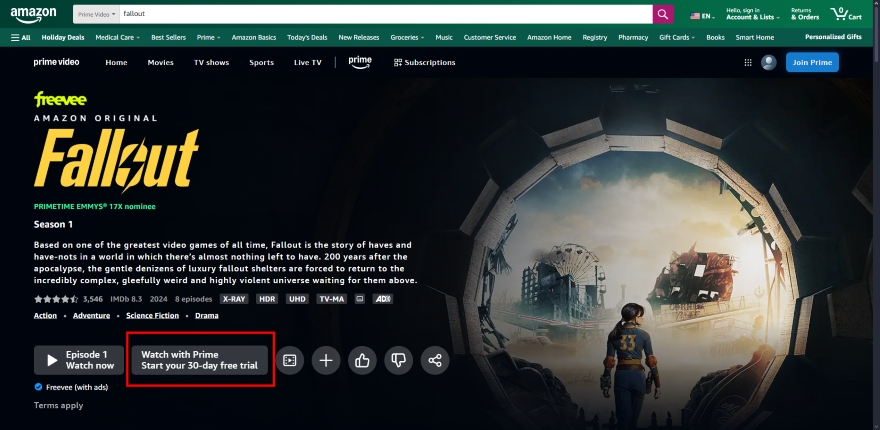The height and width of the screenshot is (430, 880).
Task: Click the TV-MA rating badge
Action: pyautogui.click(x=331, y=299)
